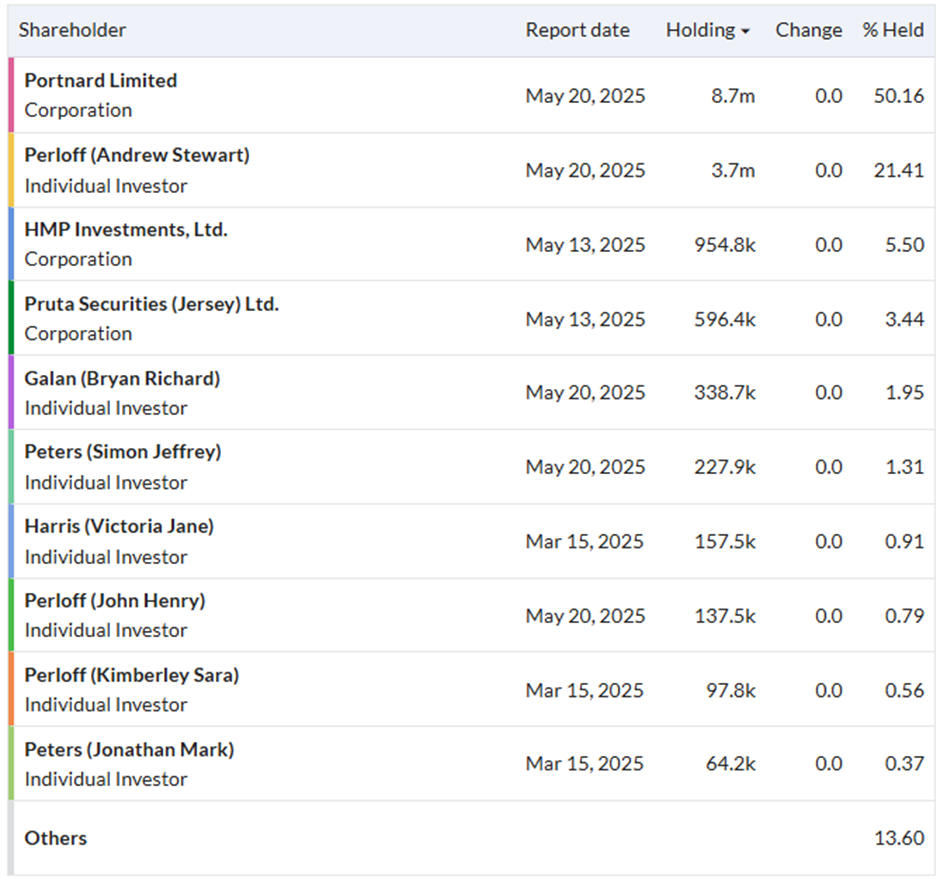Open Portnard Limited shareholder entry
Image resolution: width=940 pixels, height=880 pixels.
coord(101,80)
